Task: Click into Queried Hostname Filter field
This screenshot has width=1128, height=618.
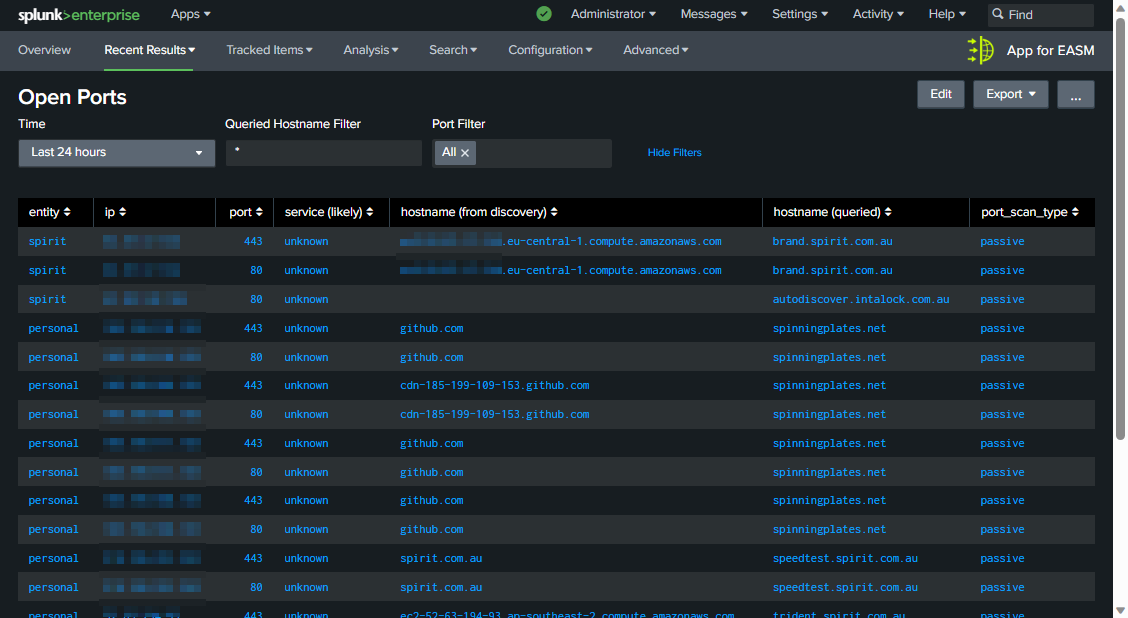Action: coord(324,153)
